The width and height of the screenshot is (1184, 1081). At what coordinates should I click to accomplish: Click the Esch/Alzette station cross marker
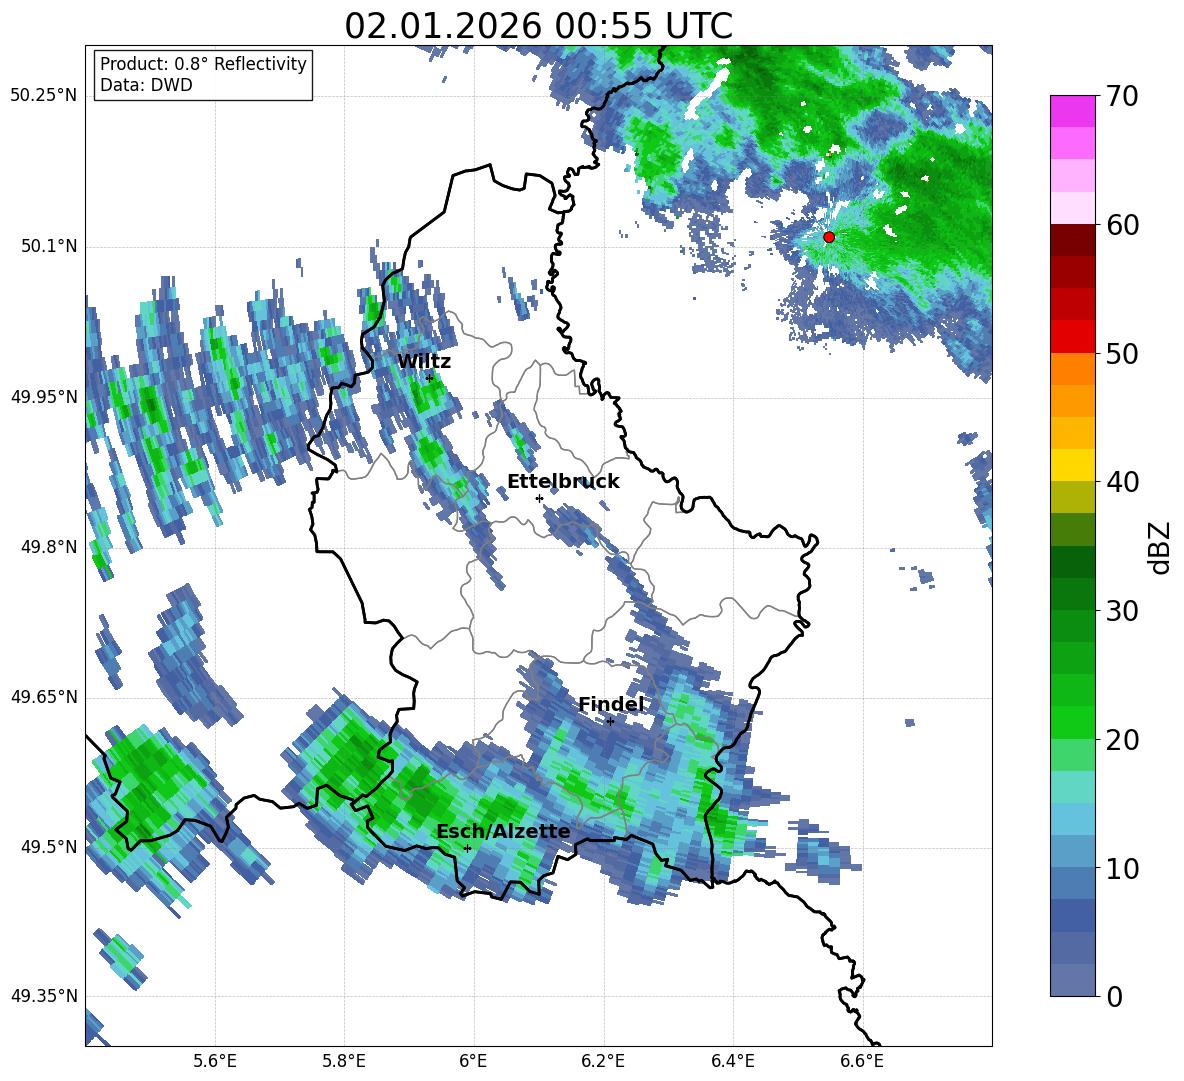[467, 848]
